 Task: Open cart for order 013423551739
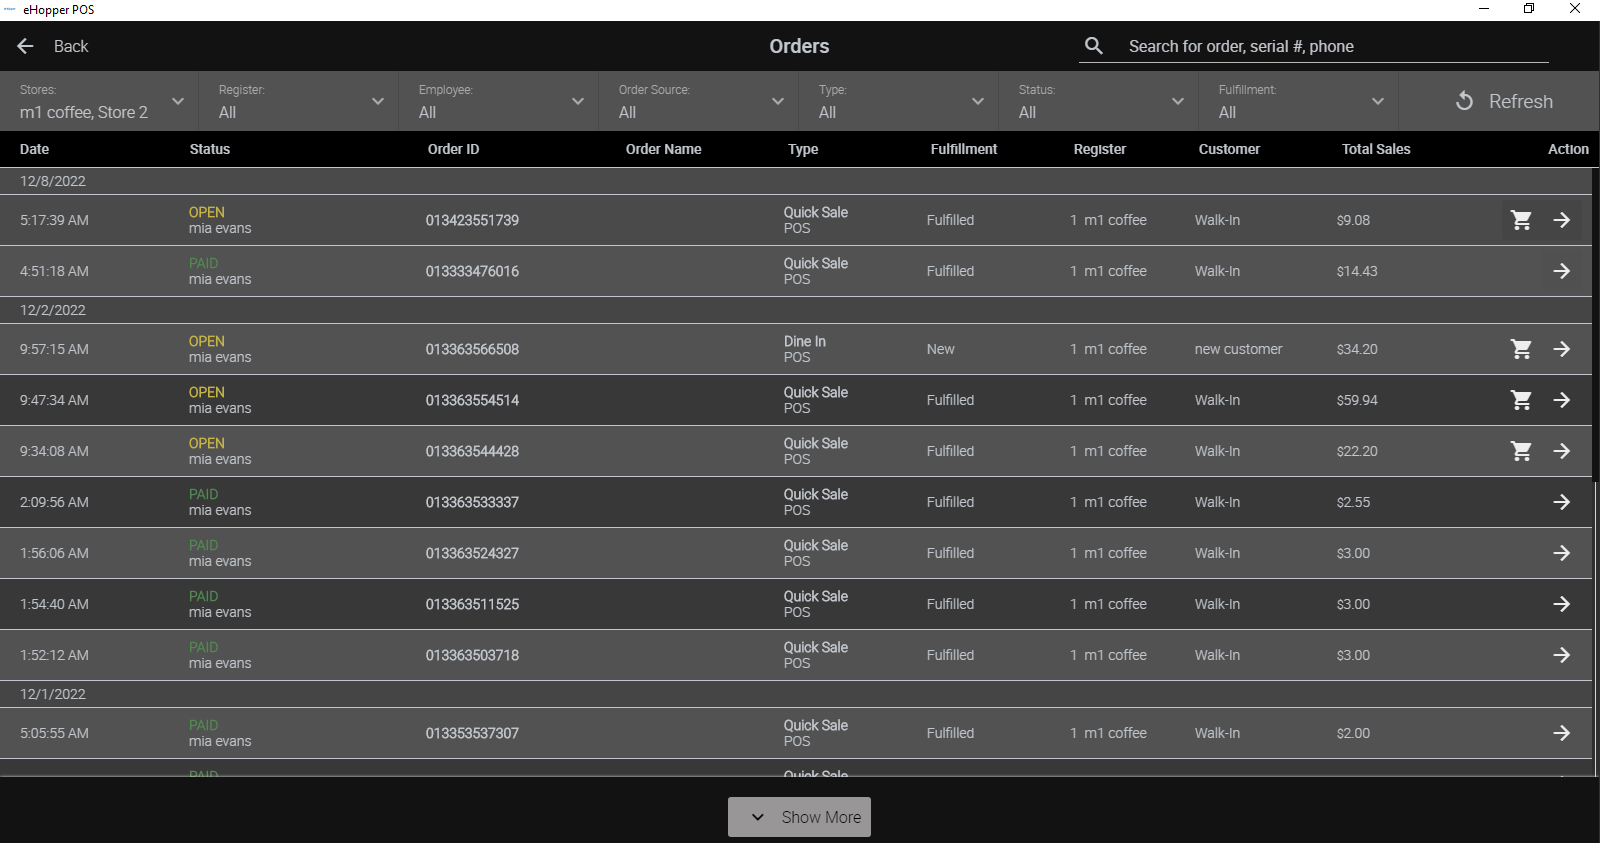(x=1521, y=220)
